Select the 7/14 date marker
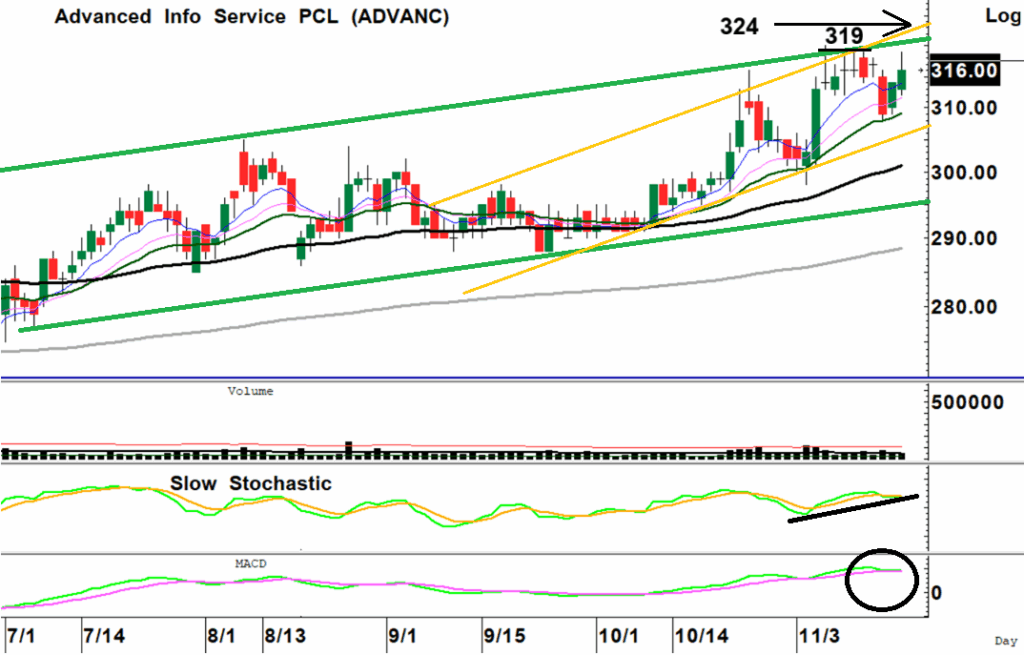Viewport: 1024px width, 655px height. 103,636
